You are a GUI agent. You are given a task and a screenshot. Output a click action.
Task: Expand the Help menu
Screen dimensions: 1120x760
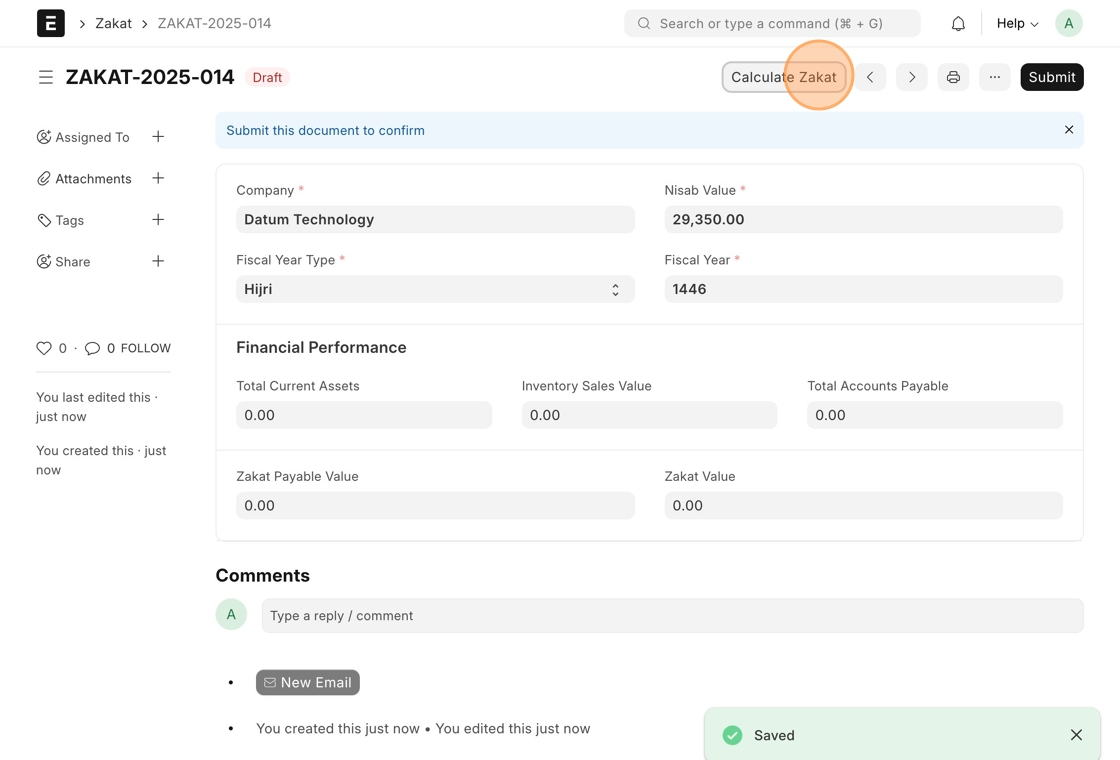(x=1017, y=23)
